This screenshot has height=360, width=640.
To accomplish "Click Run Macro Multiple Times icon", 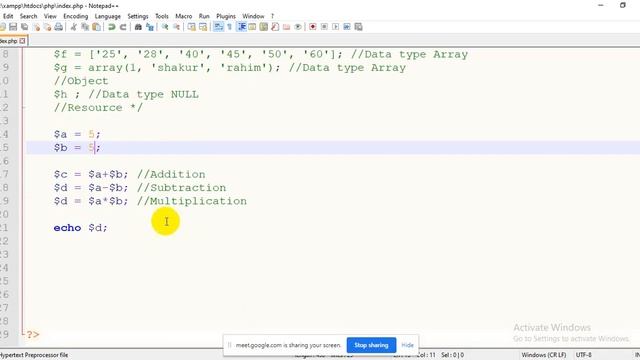I will [347, 27].
